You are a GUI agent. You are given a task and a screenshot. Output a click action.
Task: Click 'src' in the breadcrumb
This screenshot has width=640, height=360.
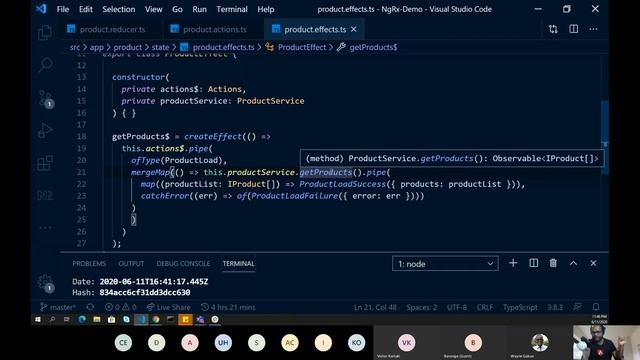(75, 47)
